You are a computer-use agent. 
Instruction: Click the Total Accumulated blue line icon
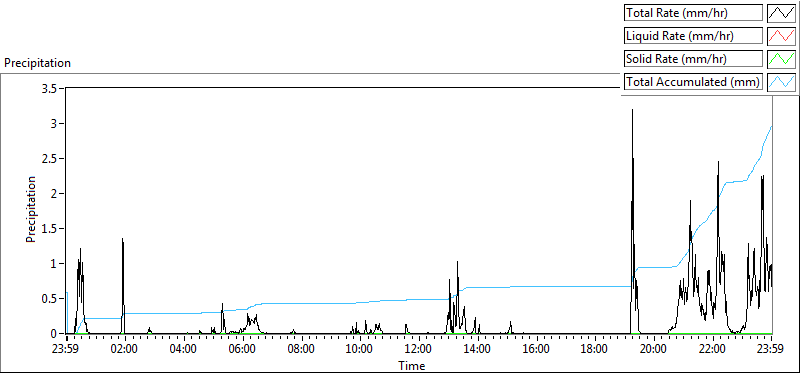click(x=782, y=81)
